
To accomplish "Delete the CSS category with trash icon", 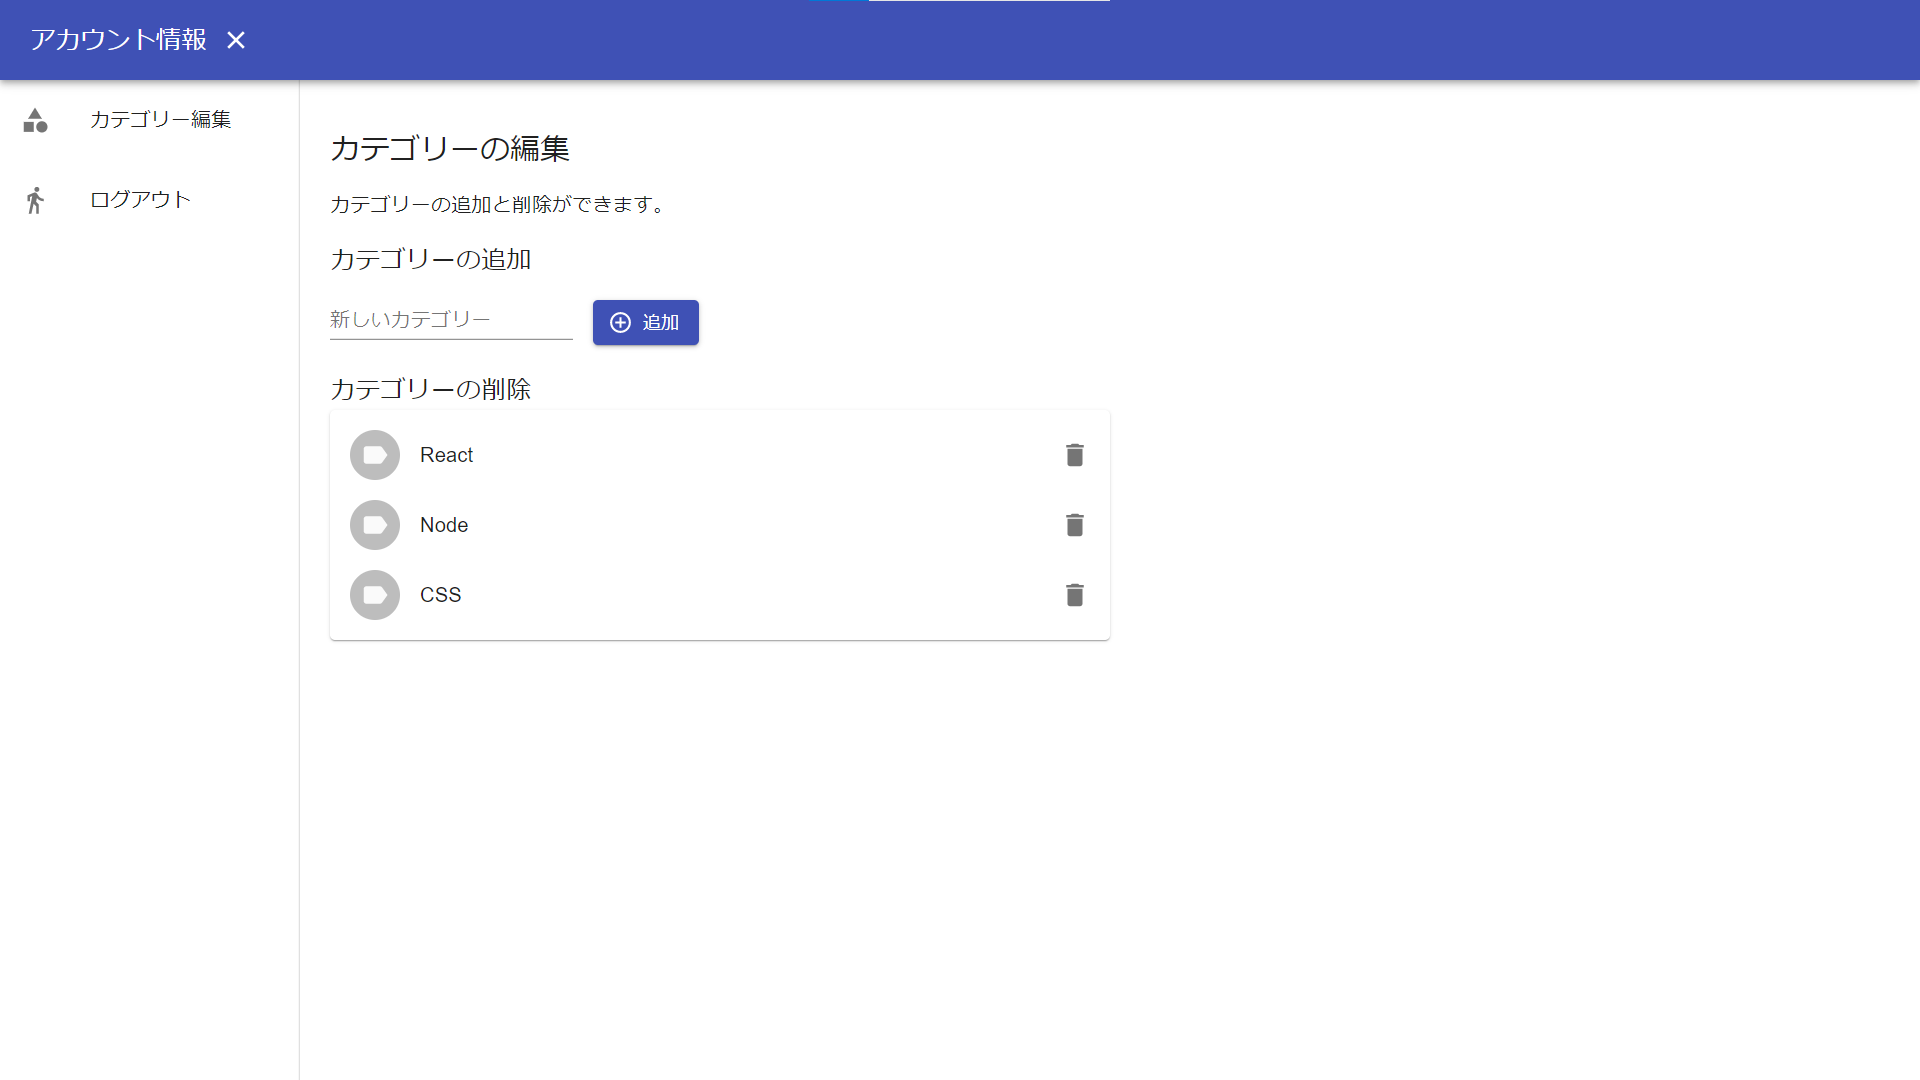I will point(1075,595).
